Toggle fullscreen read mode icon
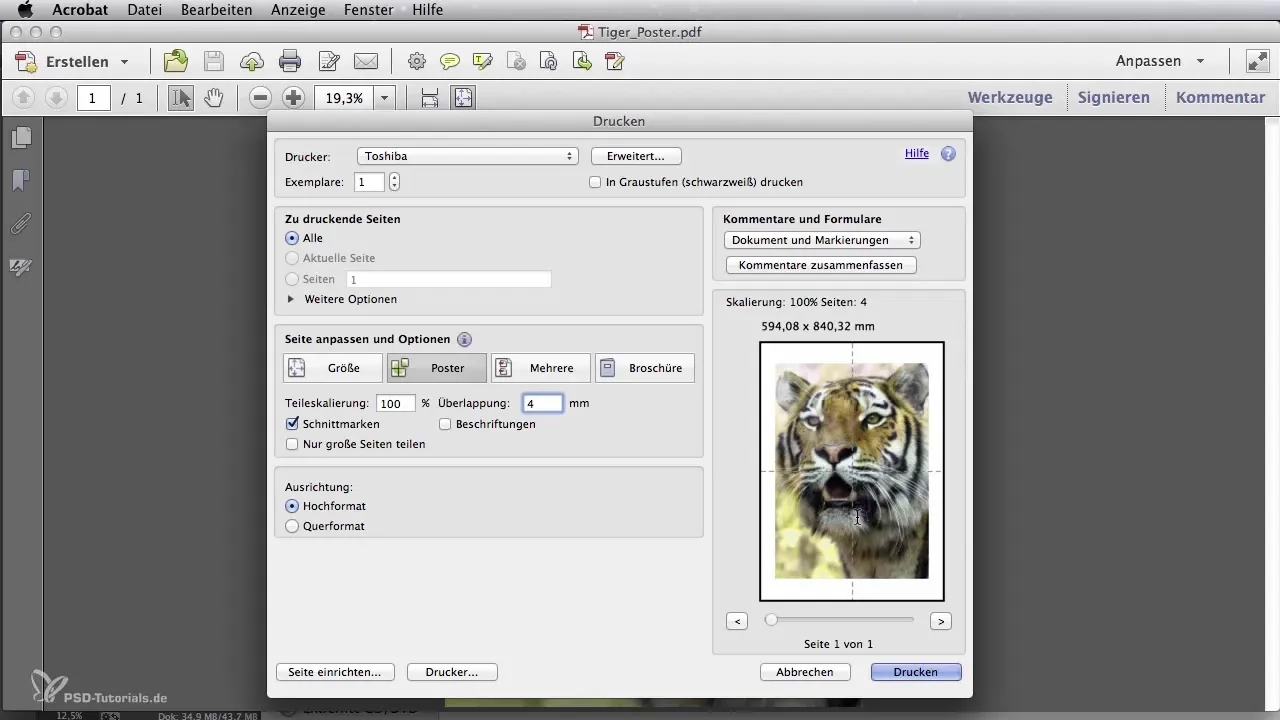This screenshot has width=1280, height=720. pos(1258,62)
